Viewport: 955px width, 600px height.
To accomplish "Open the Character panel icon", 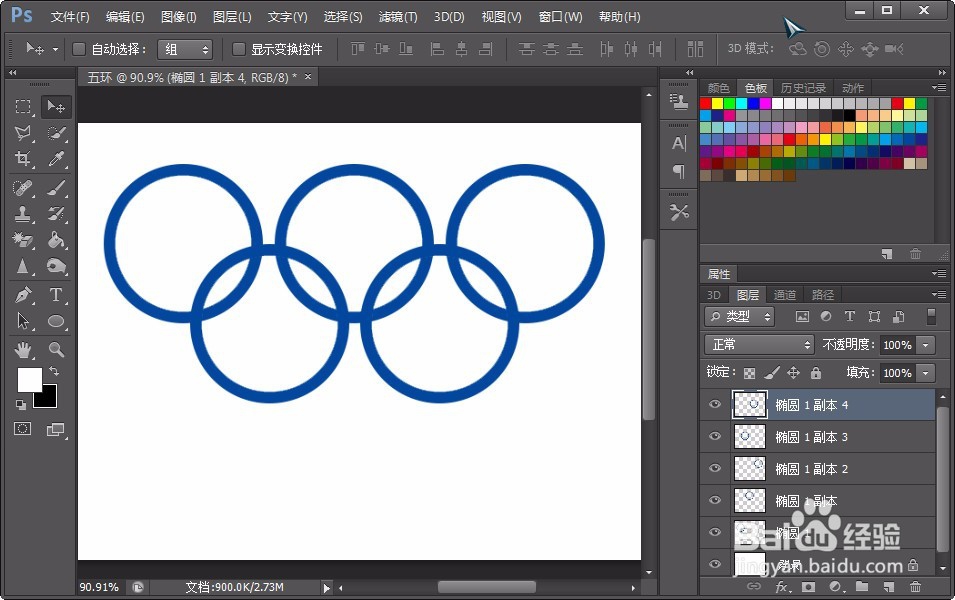I will click(x=678, y=144).
